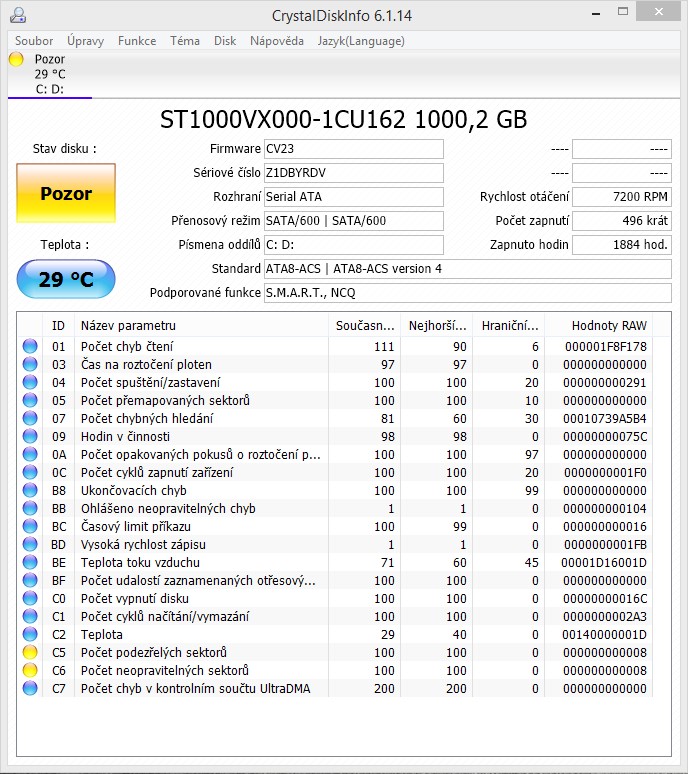Screen dimensions: 688x774
Task: Click blue status icon for Hodin v činnosti
Action: [x=30, y=437]
